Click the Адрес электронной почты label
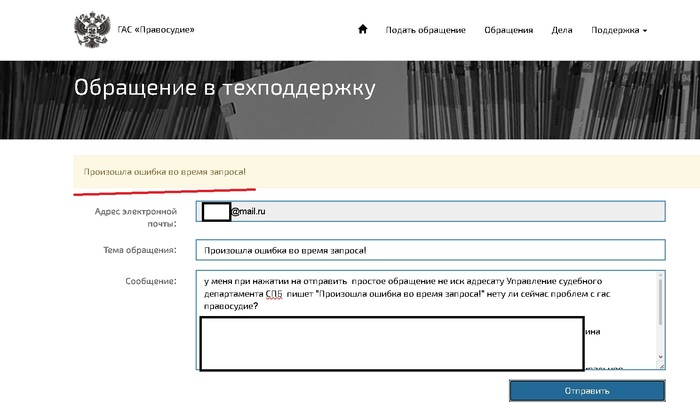 135,217
